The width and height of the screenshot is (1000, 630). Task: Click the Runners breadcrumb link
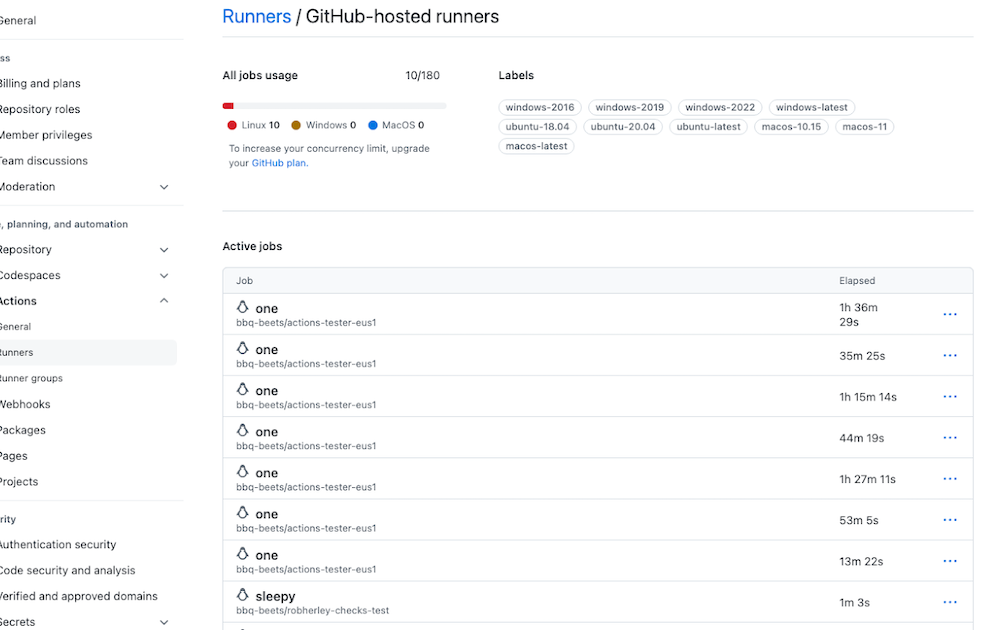(x=256, y=16)
